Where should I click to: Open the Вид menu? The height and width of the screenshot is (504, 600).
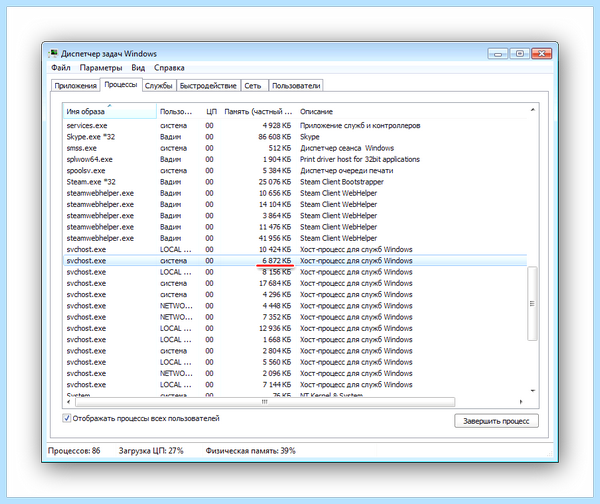pos(138,68)
